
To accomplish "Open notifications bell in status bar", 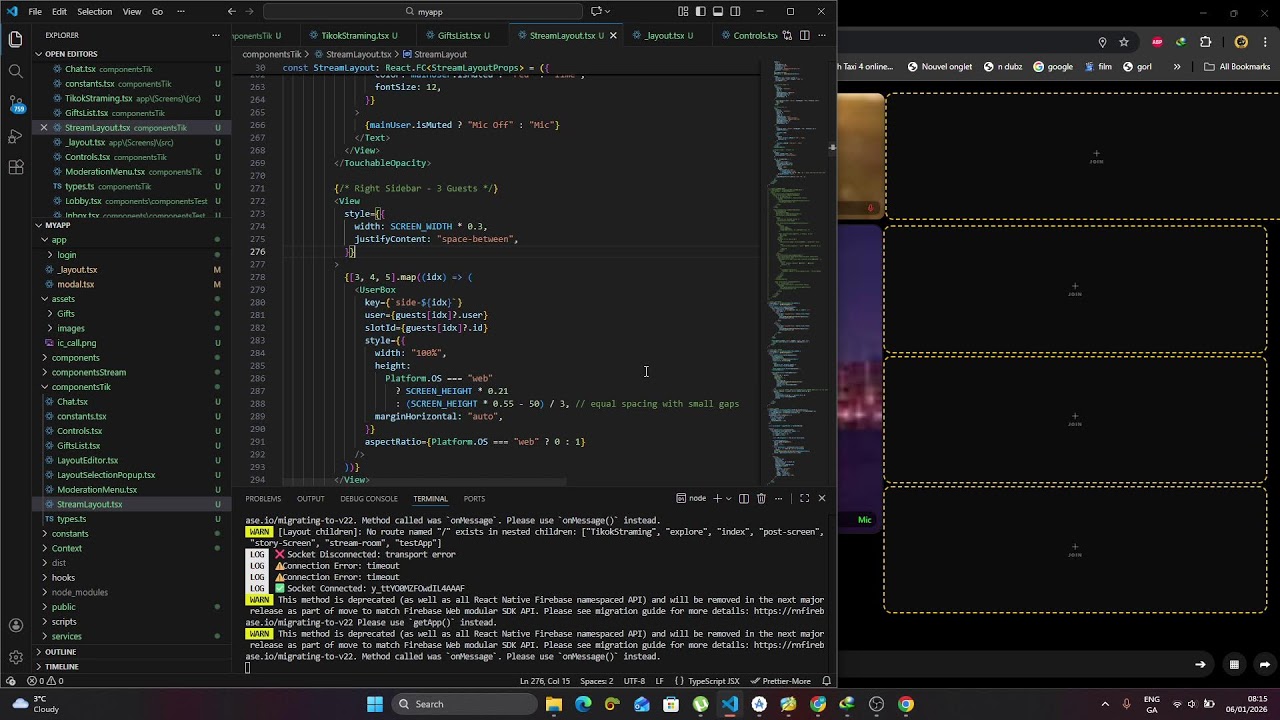I will point(825,681).
